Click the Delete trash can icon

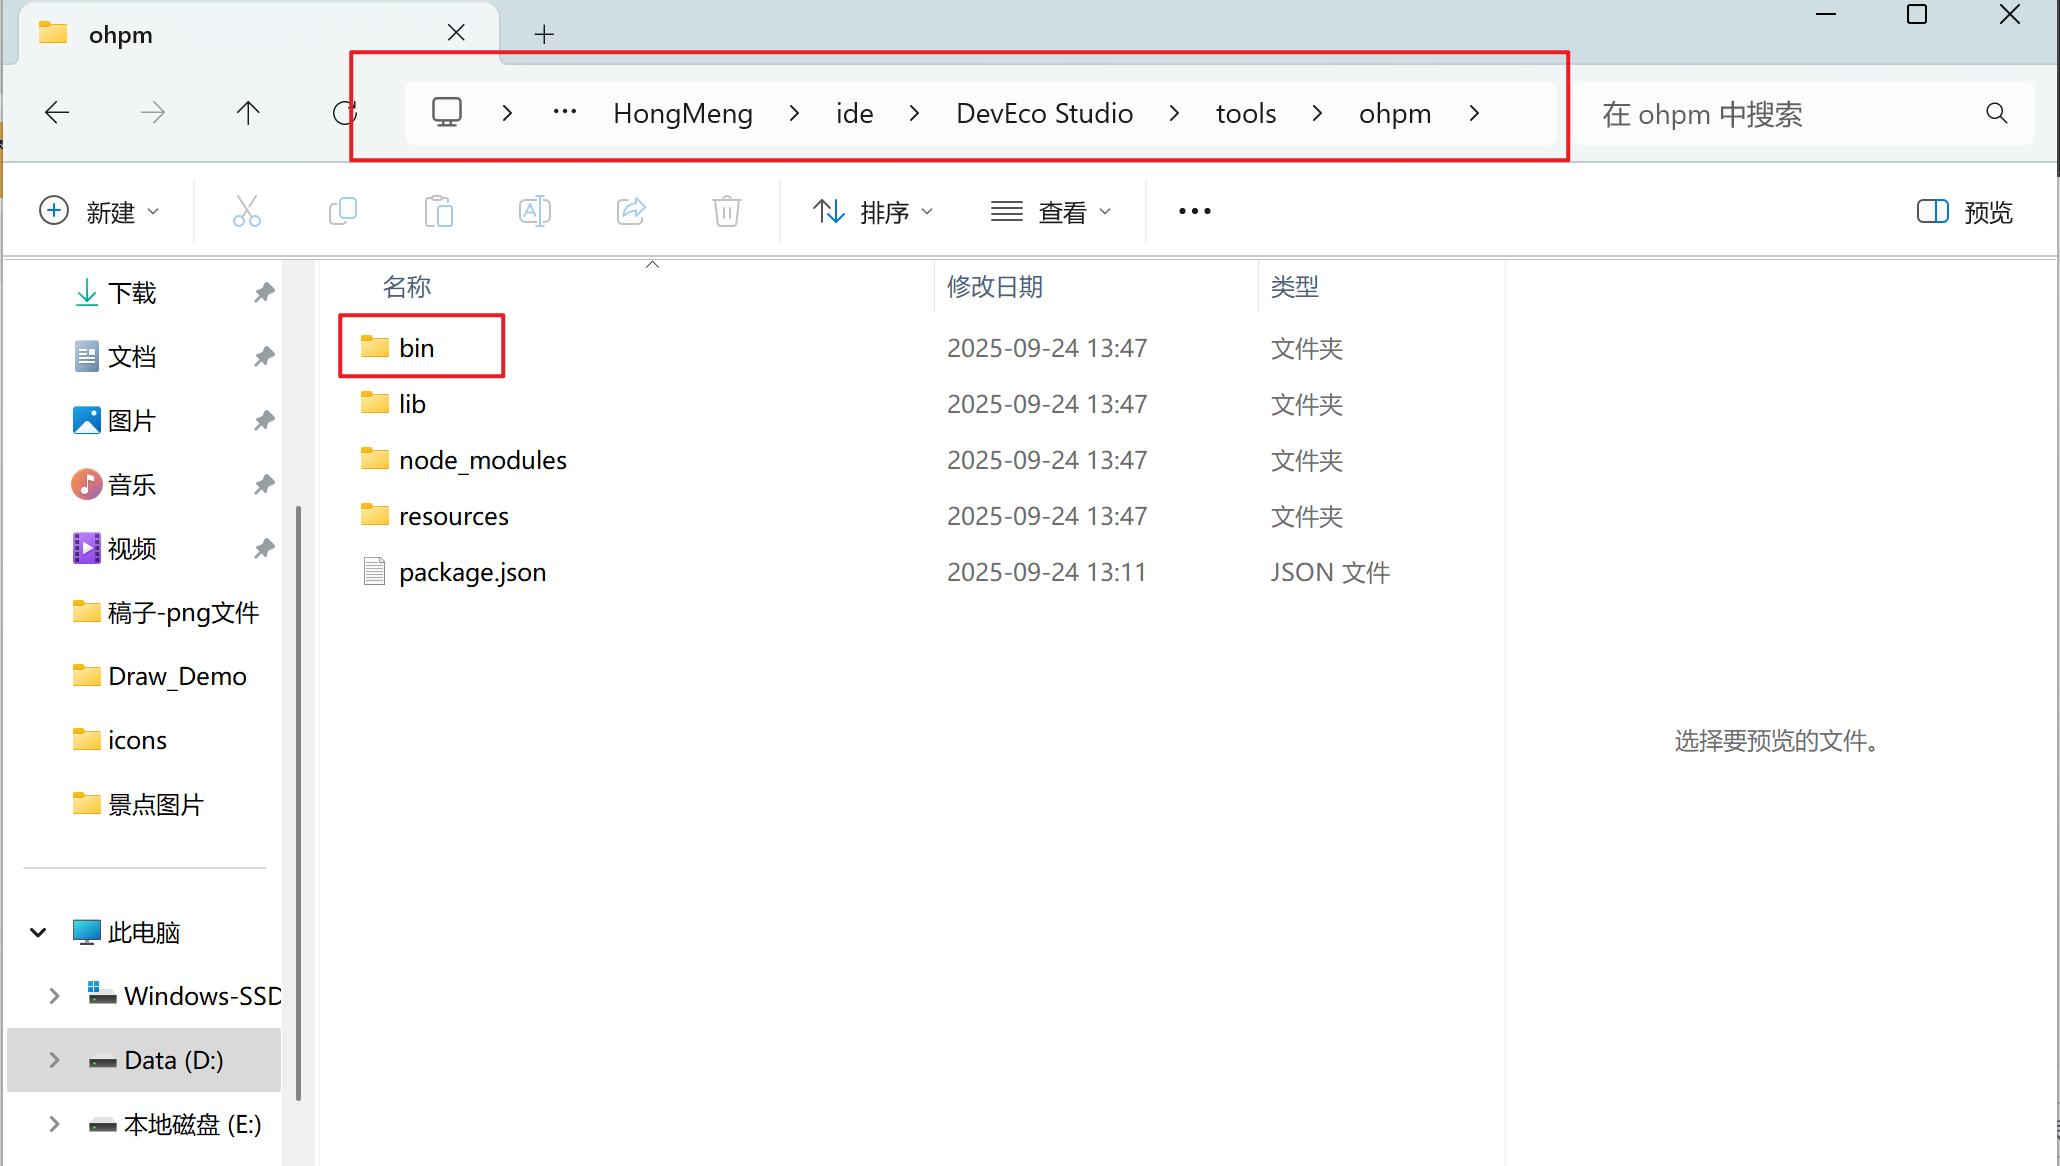(x=726, y=211)
